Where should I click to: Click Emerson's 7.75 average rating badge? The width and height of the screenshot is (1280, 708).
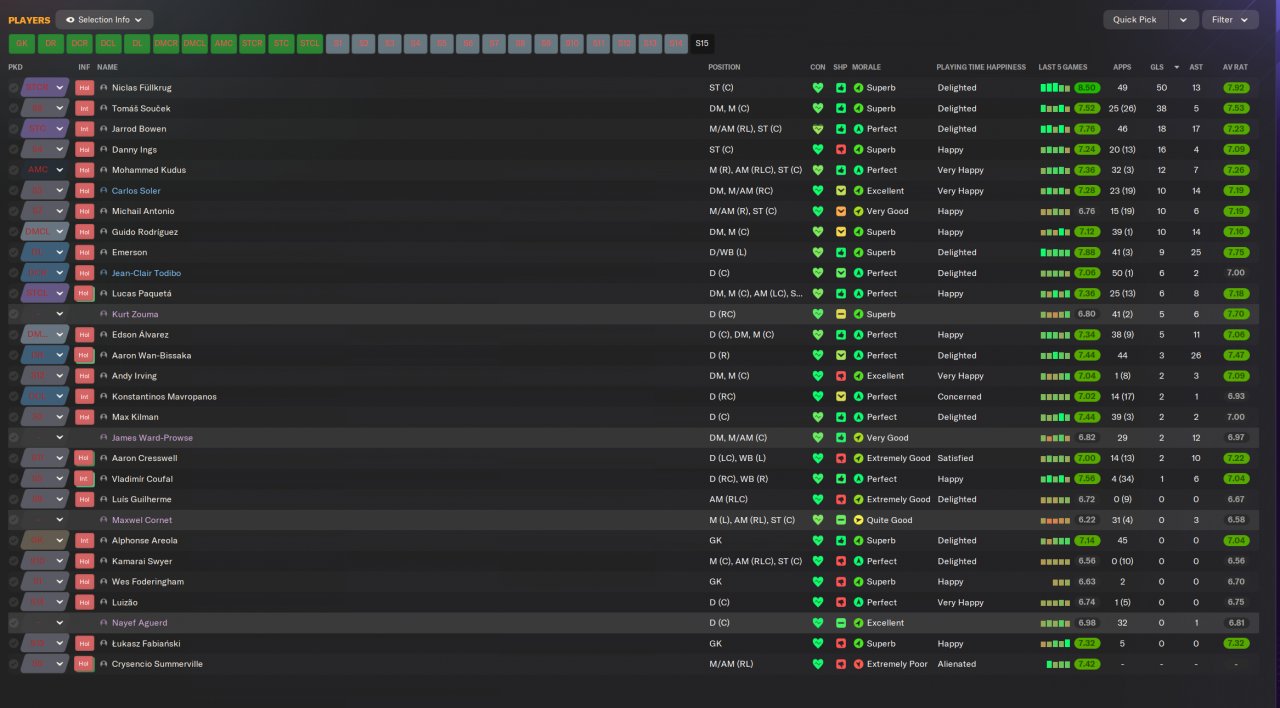click(1235, 252)
